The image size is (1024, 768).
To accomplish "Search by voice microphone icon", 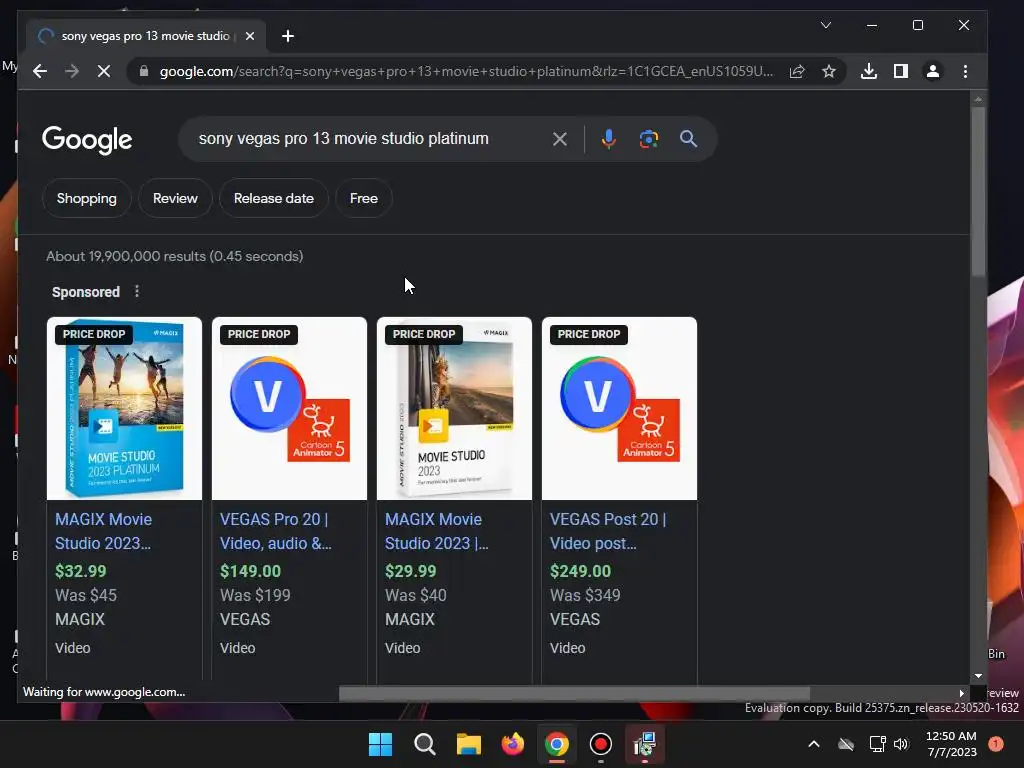I will (608, 138).
